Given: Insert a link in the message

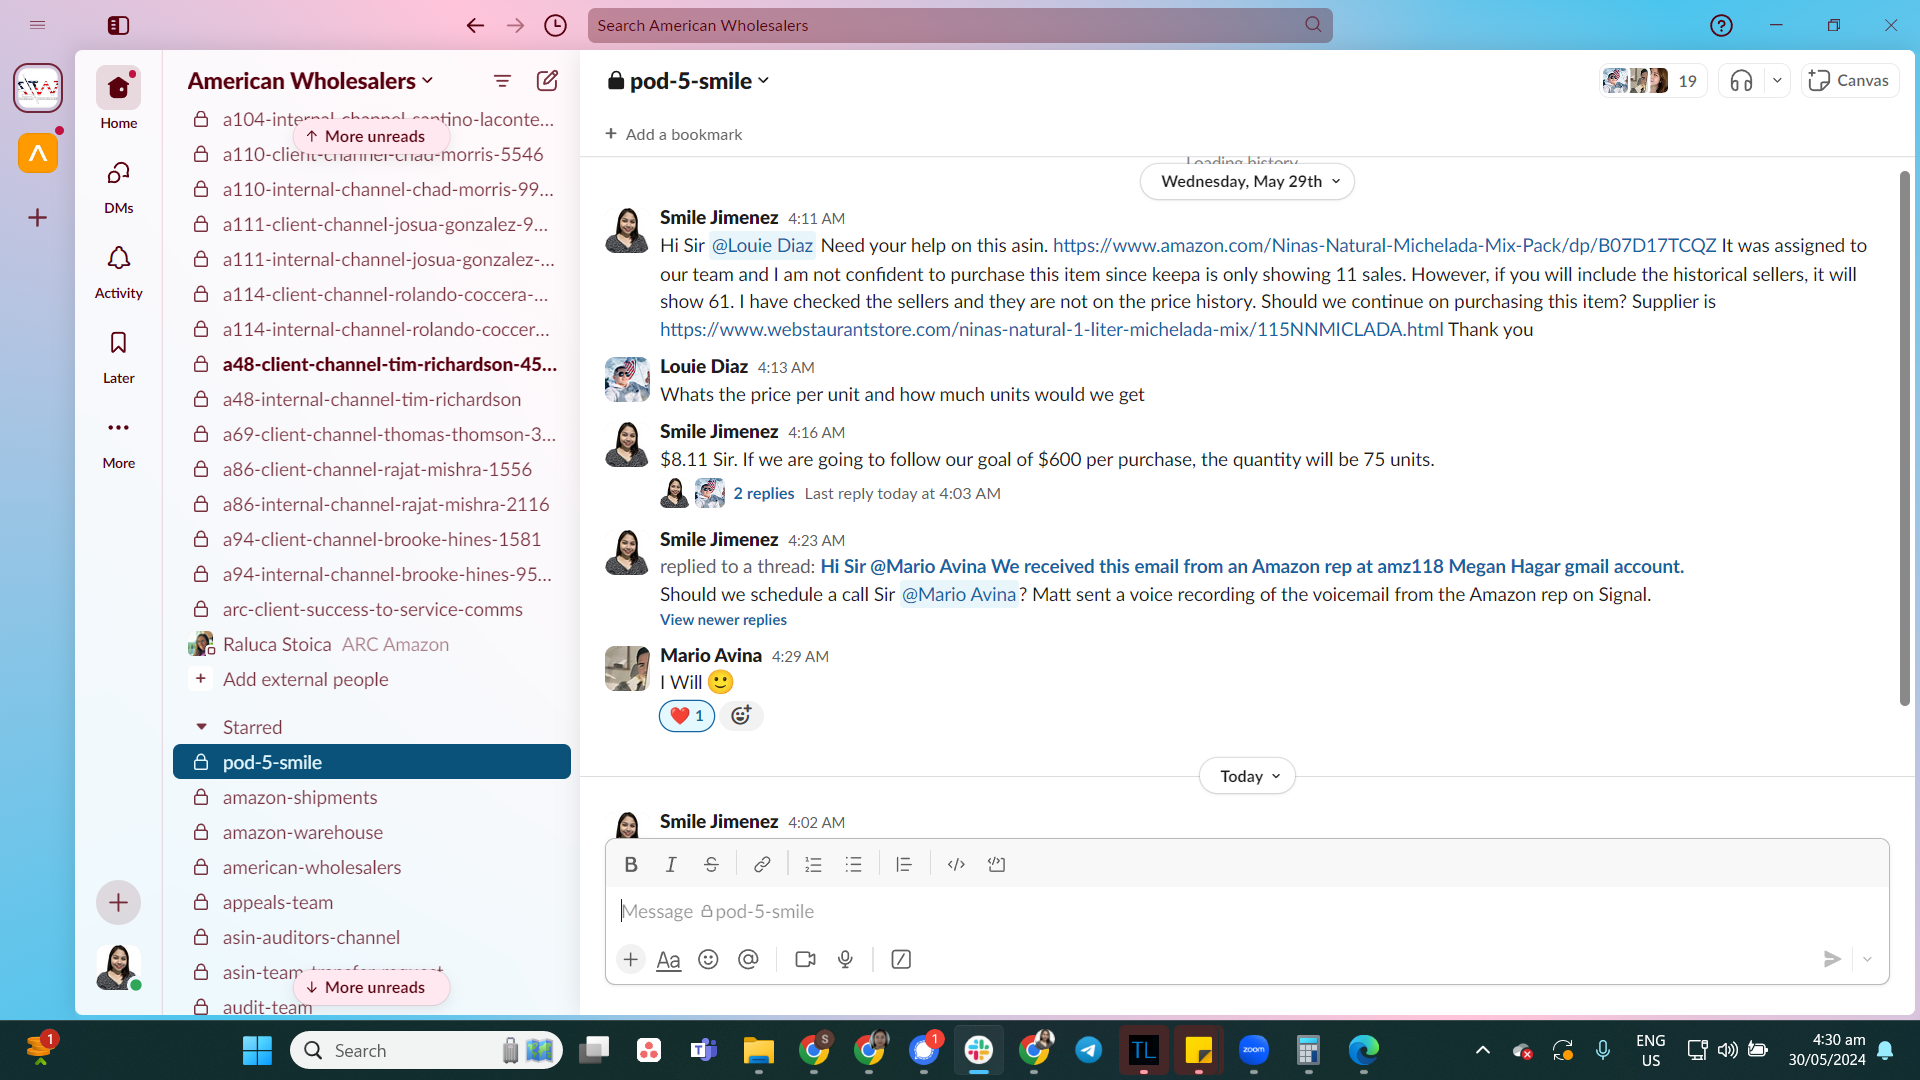Looking at the screenshot, I should (762, 865).
